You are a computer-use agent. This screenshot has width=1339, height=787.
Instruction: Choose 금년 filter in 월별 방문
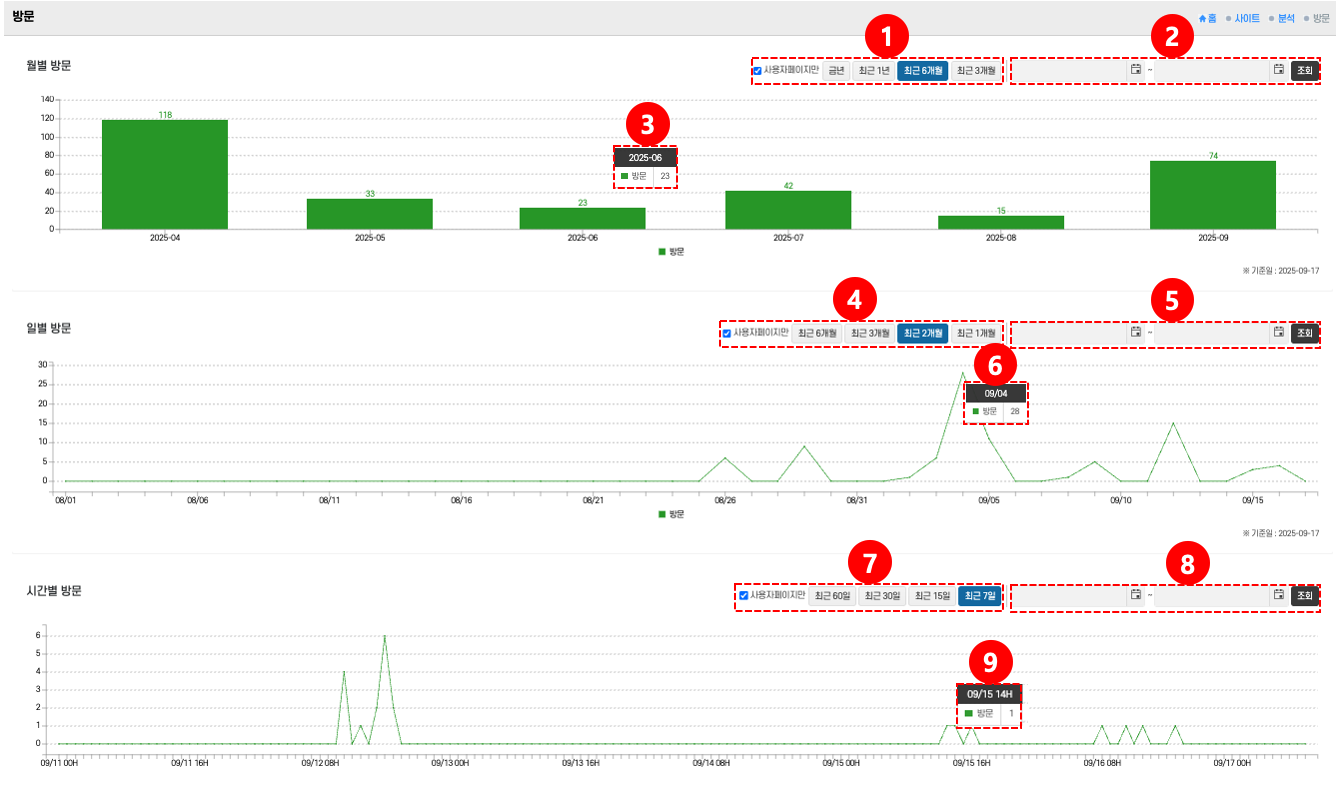click(836, 71)
